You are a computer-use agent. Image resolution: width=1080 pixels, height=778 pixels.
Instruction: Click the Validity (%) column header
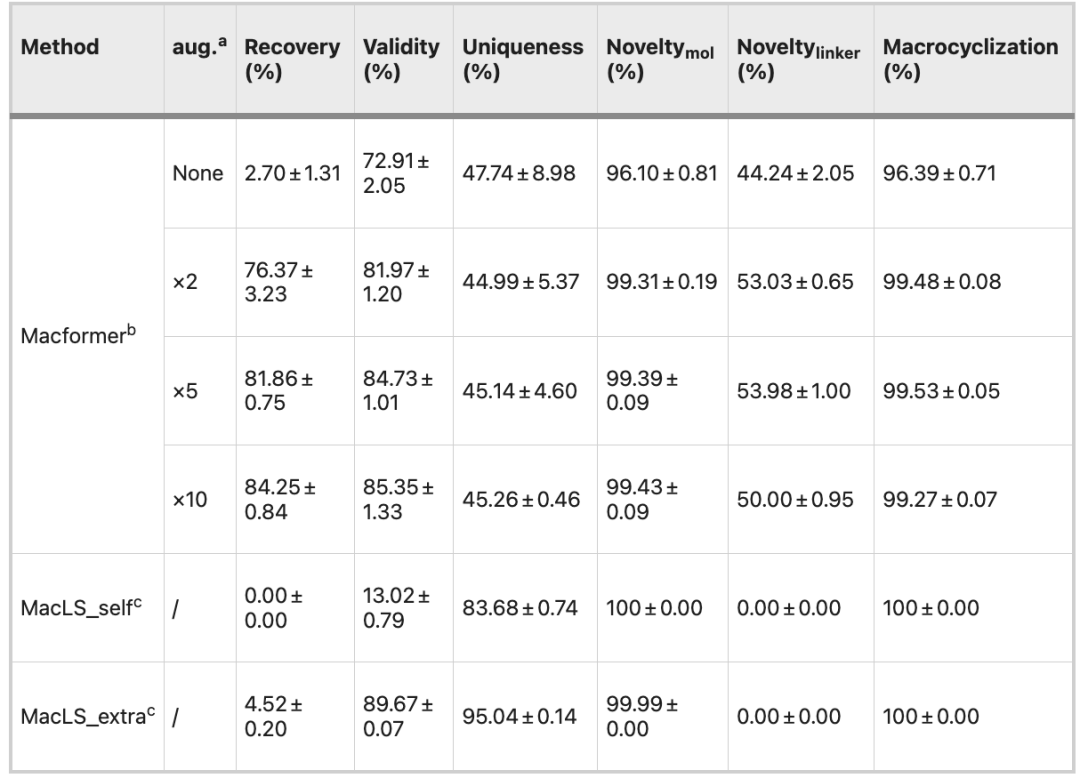point(401,59)
